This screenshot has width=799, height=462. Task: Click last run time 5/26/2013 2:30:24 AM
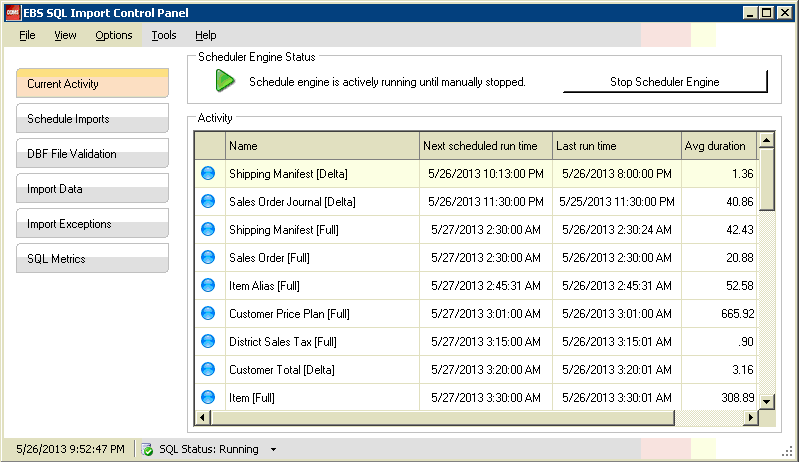tap(617, 230)
